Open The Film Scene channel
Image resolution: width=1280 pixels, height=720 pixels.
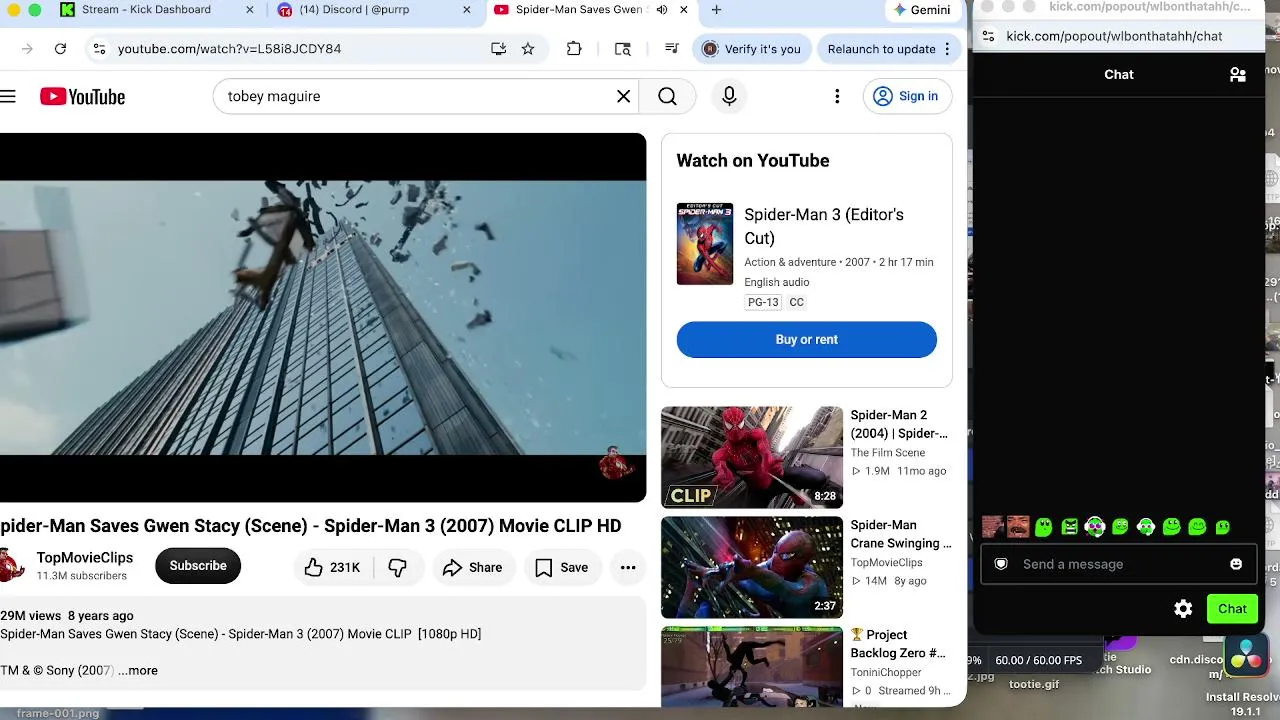point(888,453)
